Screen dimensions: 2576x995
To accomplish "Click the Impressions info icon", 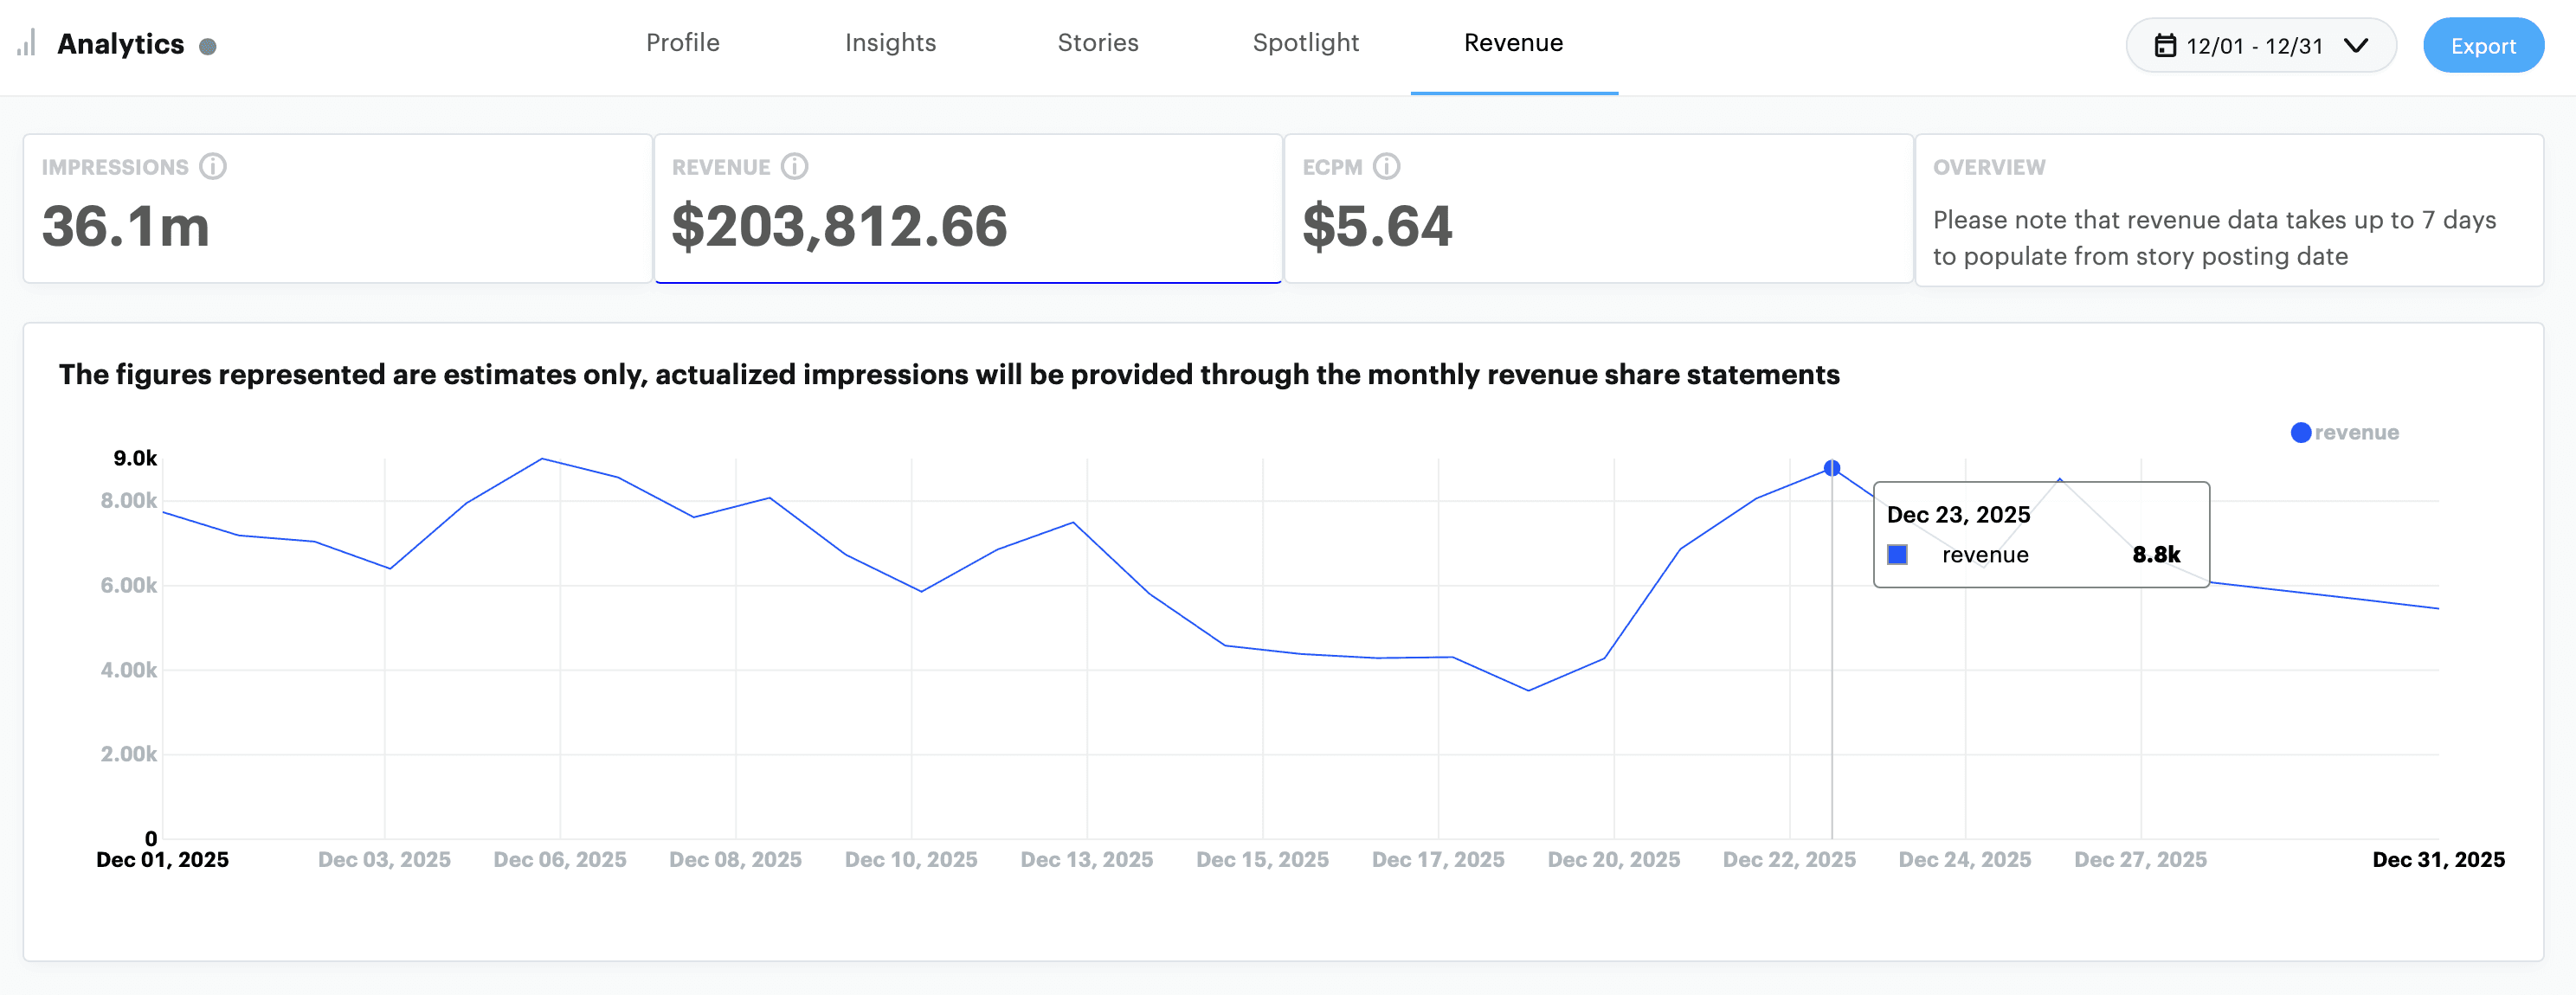I will 213,166.
